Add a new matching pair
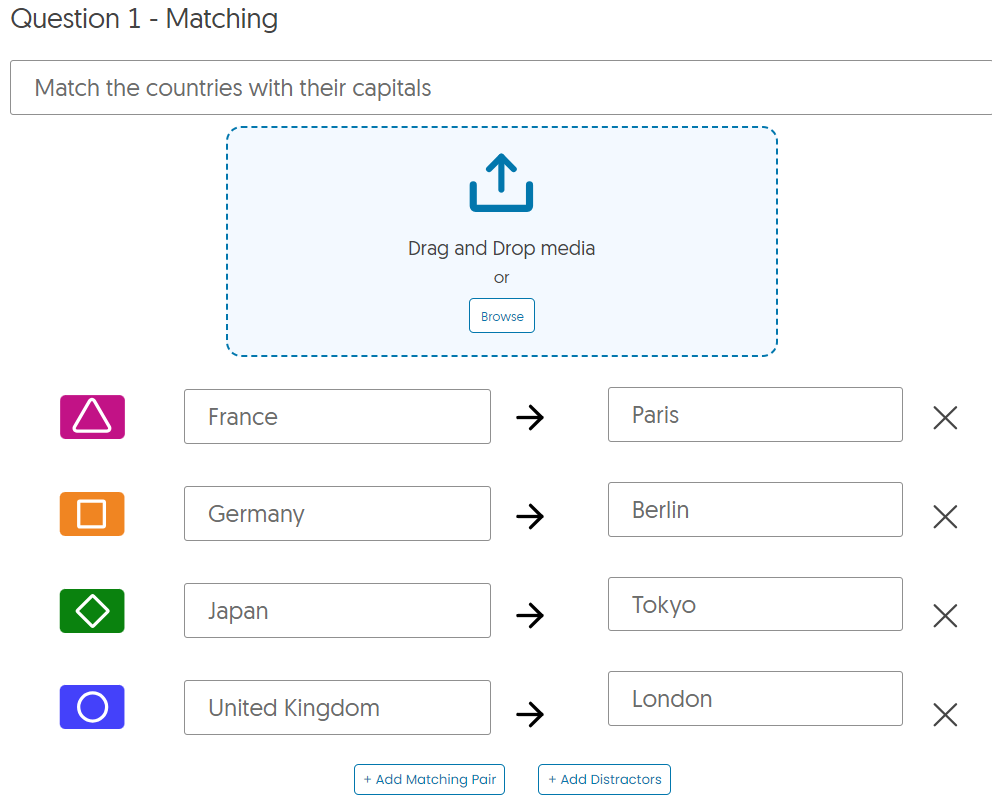The image size is (992, 809). [x=430, y=779]
